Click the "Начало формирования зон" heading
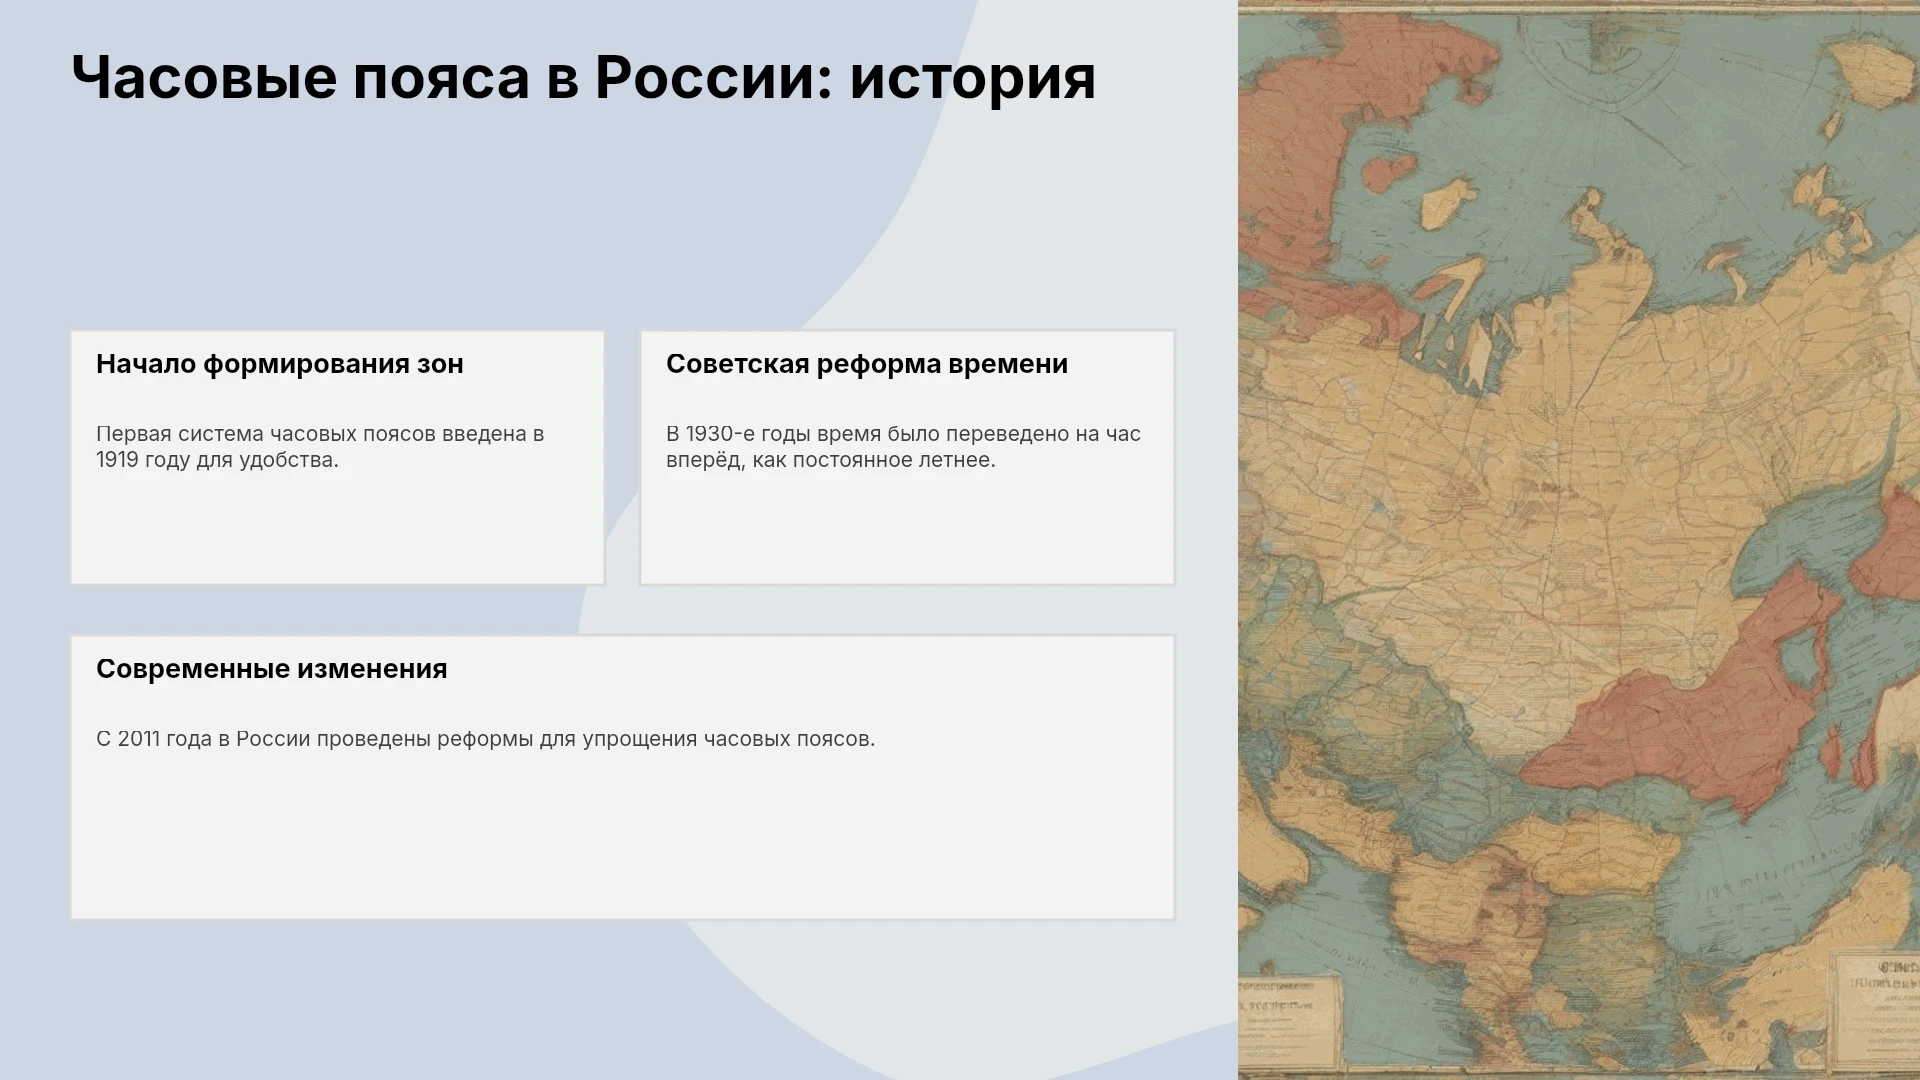The image size is (1920, 1080). point(280,364)
